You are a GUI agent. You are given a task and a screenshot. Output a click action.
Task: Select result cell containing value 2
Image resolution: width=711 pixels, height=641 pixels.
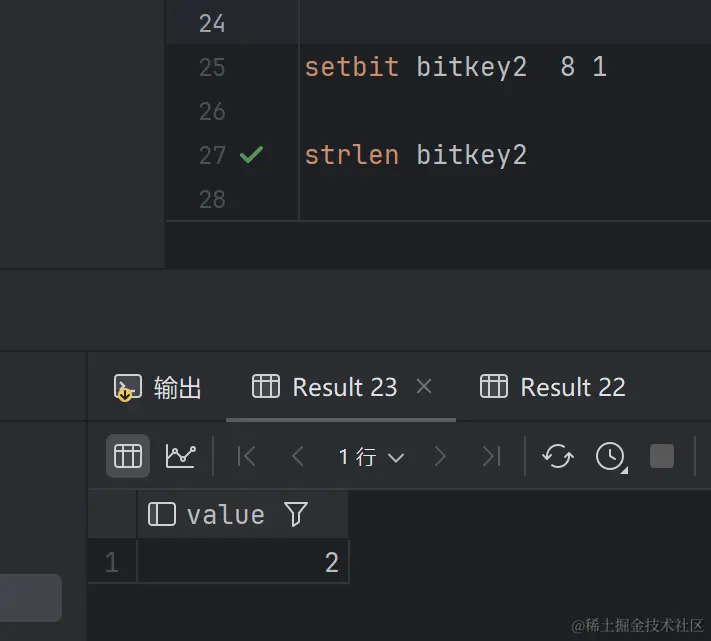tap(242, 562)
